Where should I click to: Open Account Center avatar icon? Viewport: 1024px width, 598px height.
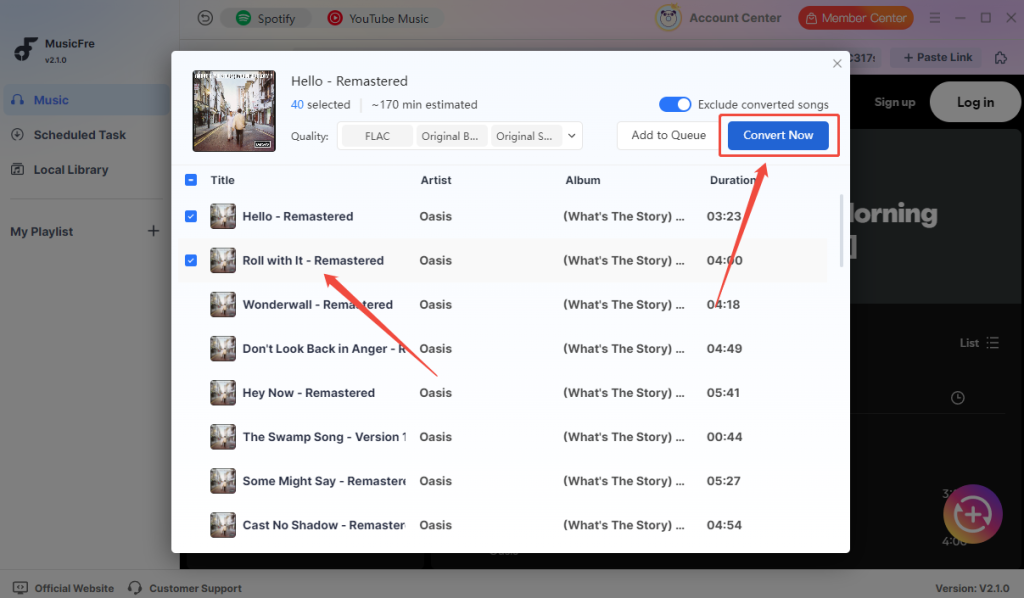[668, 18]
